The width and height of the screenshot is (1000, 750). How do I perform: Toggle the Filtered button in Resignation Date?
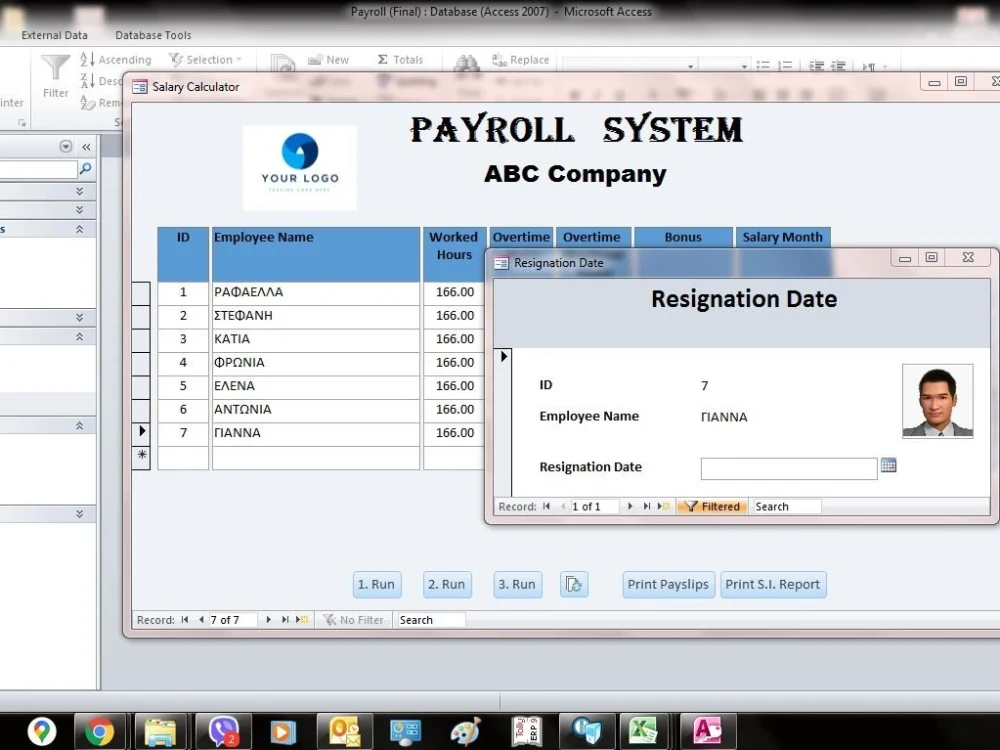point(712,506)
